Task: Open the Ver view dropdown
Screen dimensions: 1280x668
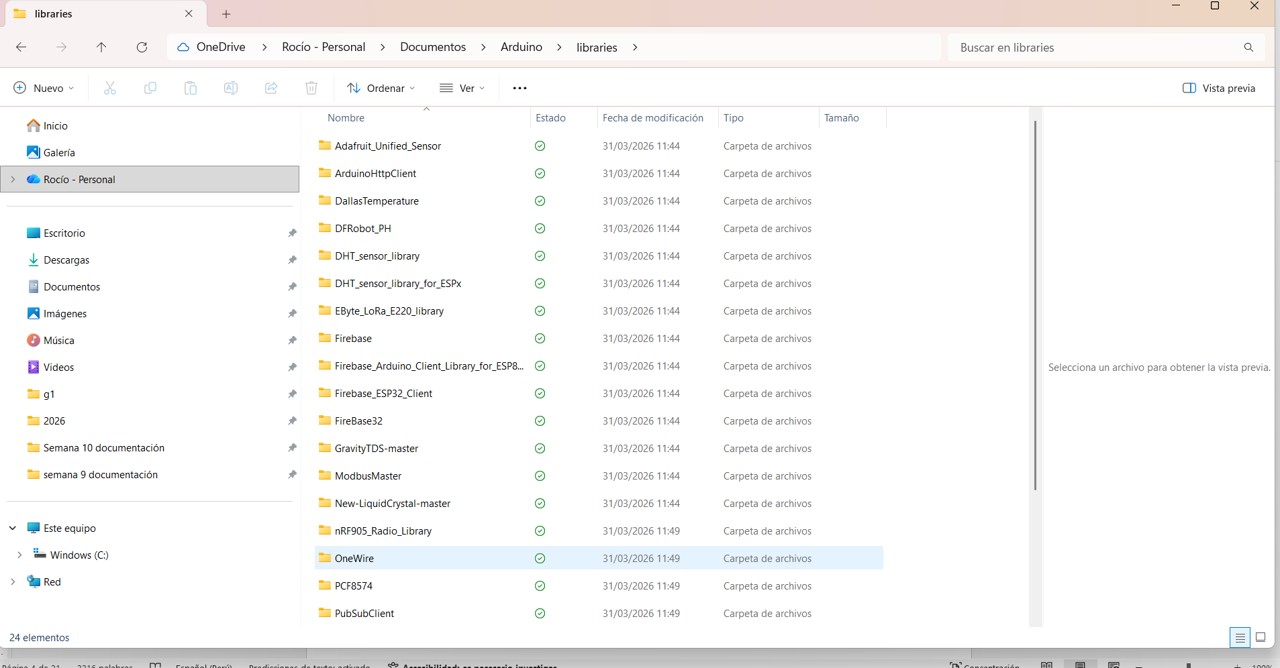Action: 462,88
